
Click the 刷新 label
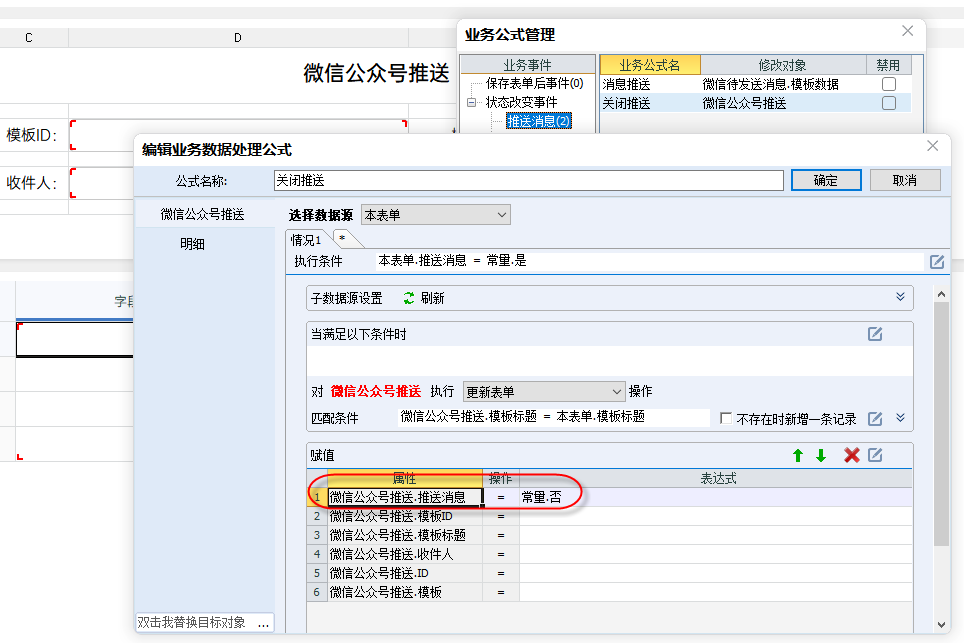pyautogui.click(x=432, y=298)
